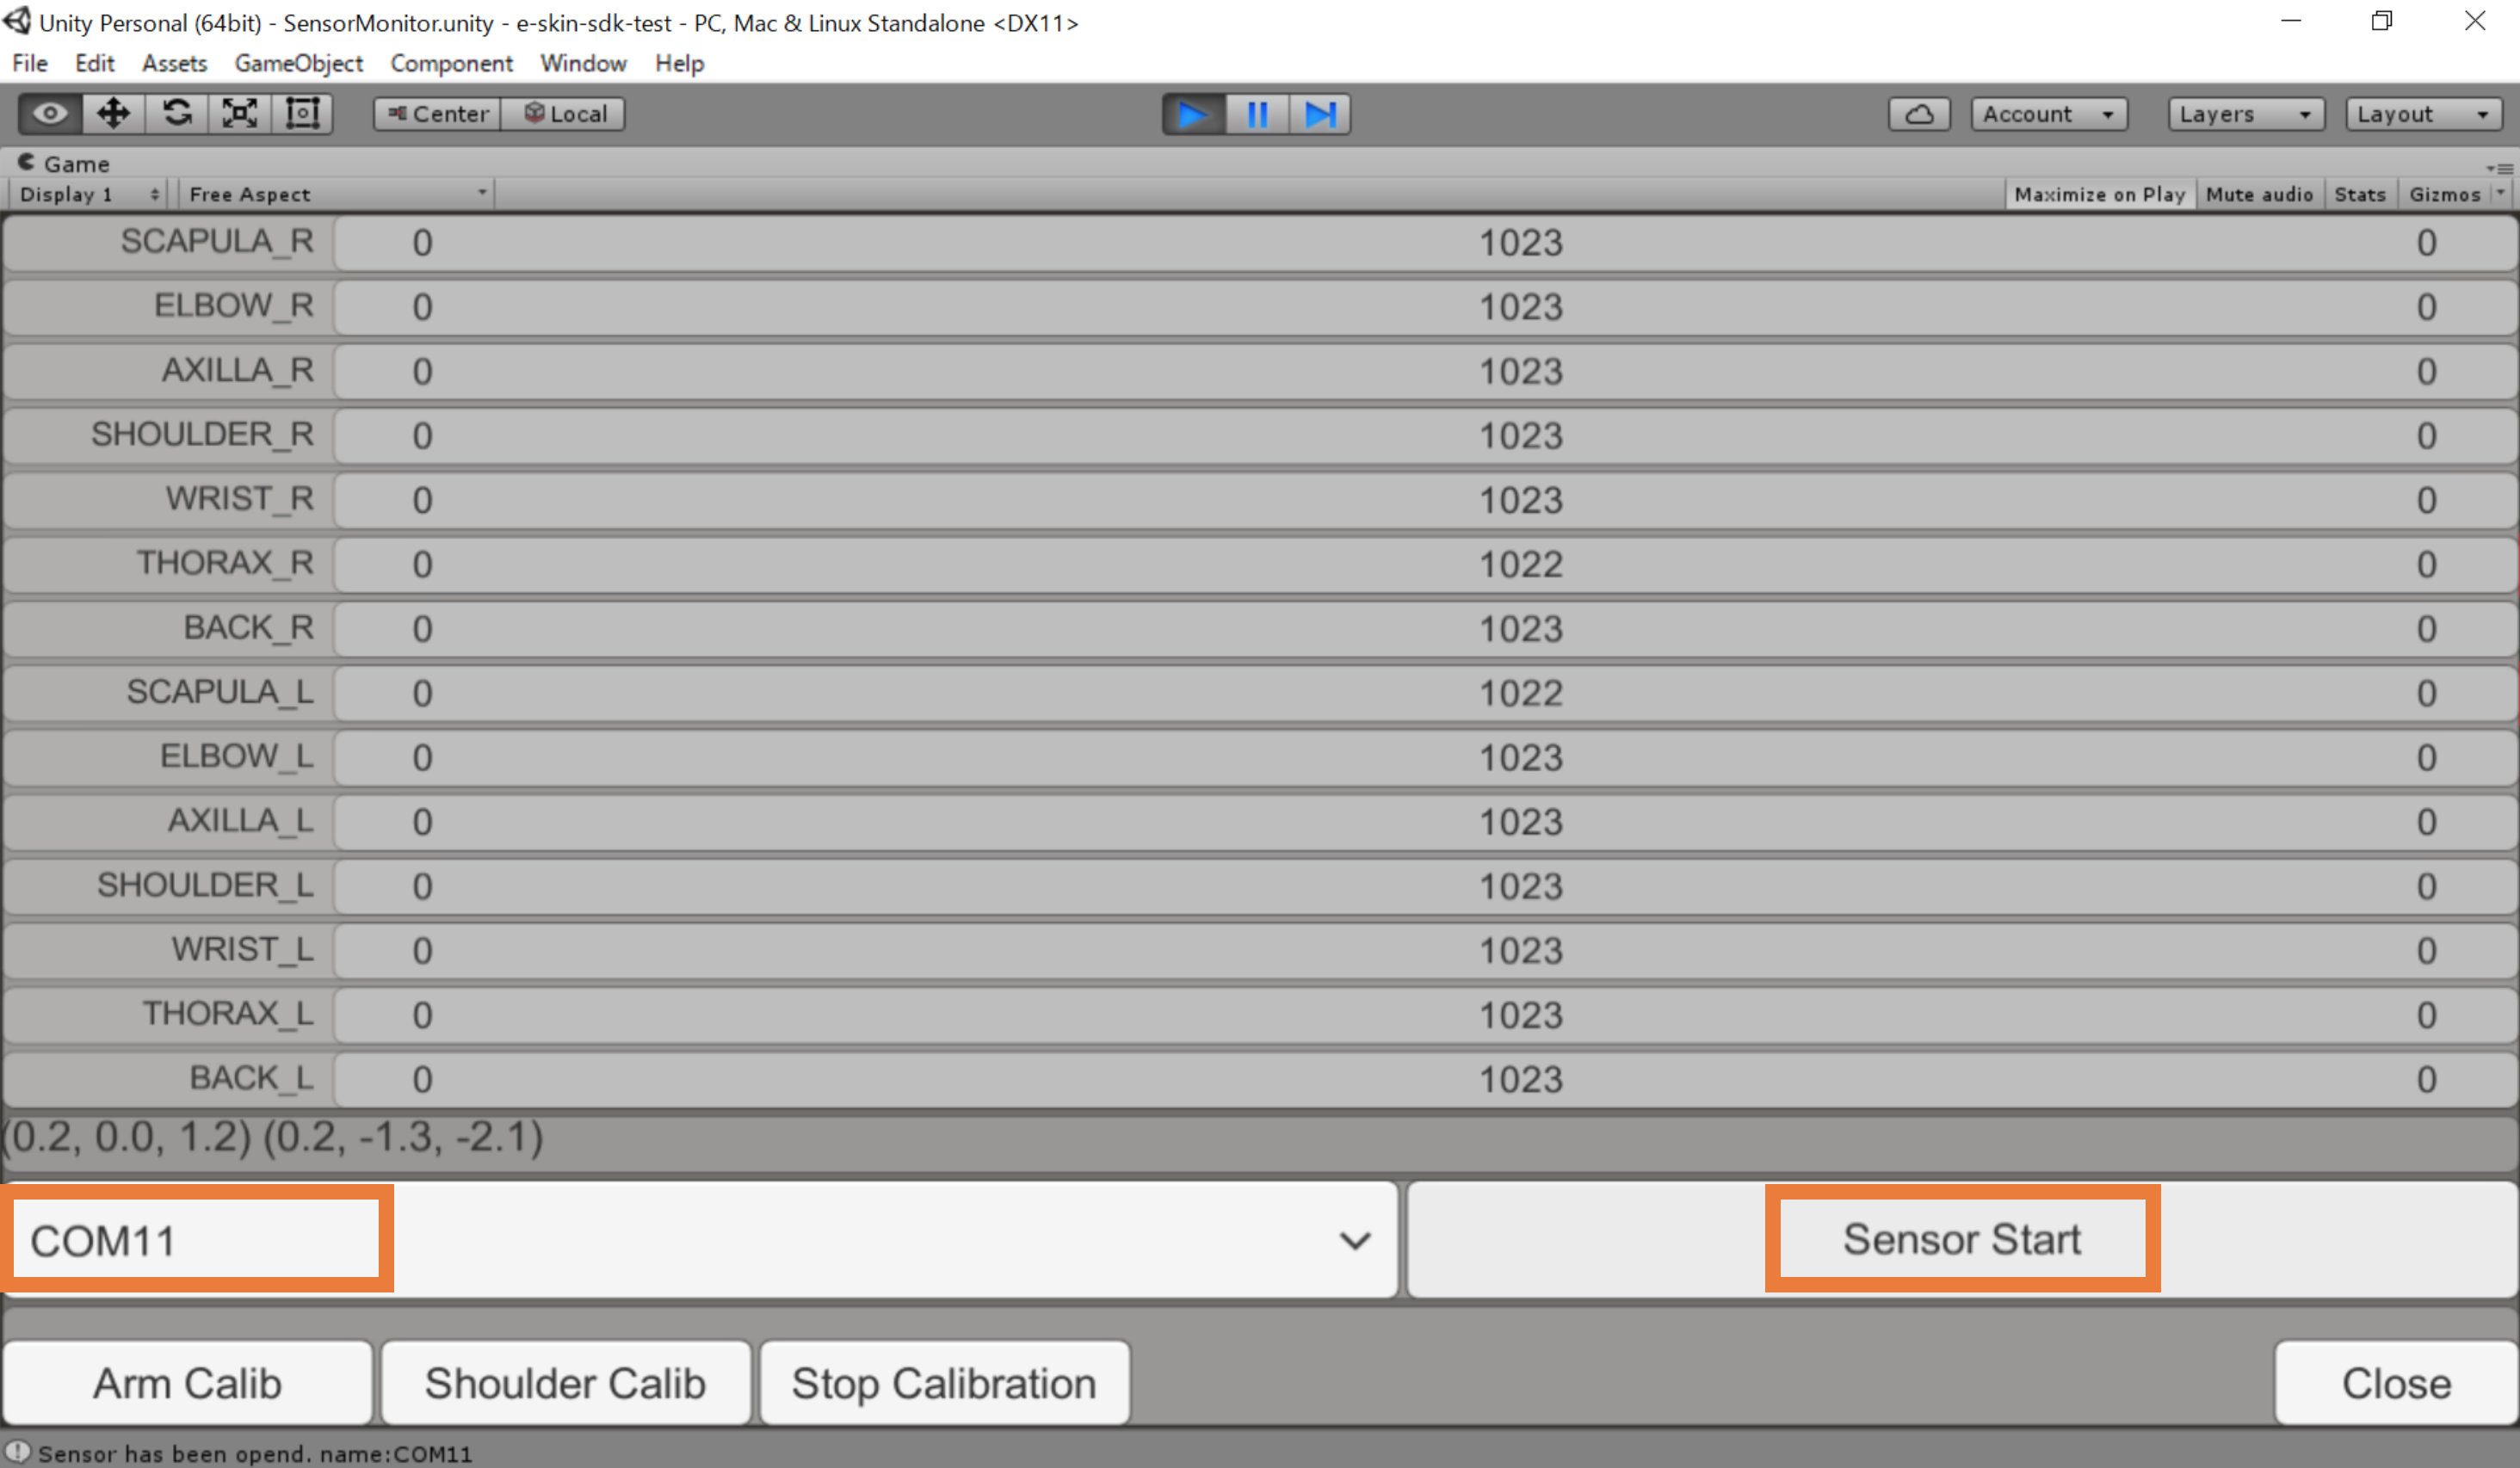Image resolution: width=2520 pixels, height=1468 pixels.
Task: Click the Sensor Start button
Action: (1962, 1240)
